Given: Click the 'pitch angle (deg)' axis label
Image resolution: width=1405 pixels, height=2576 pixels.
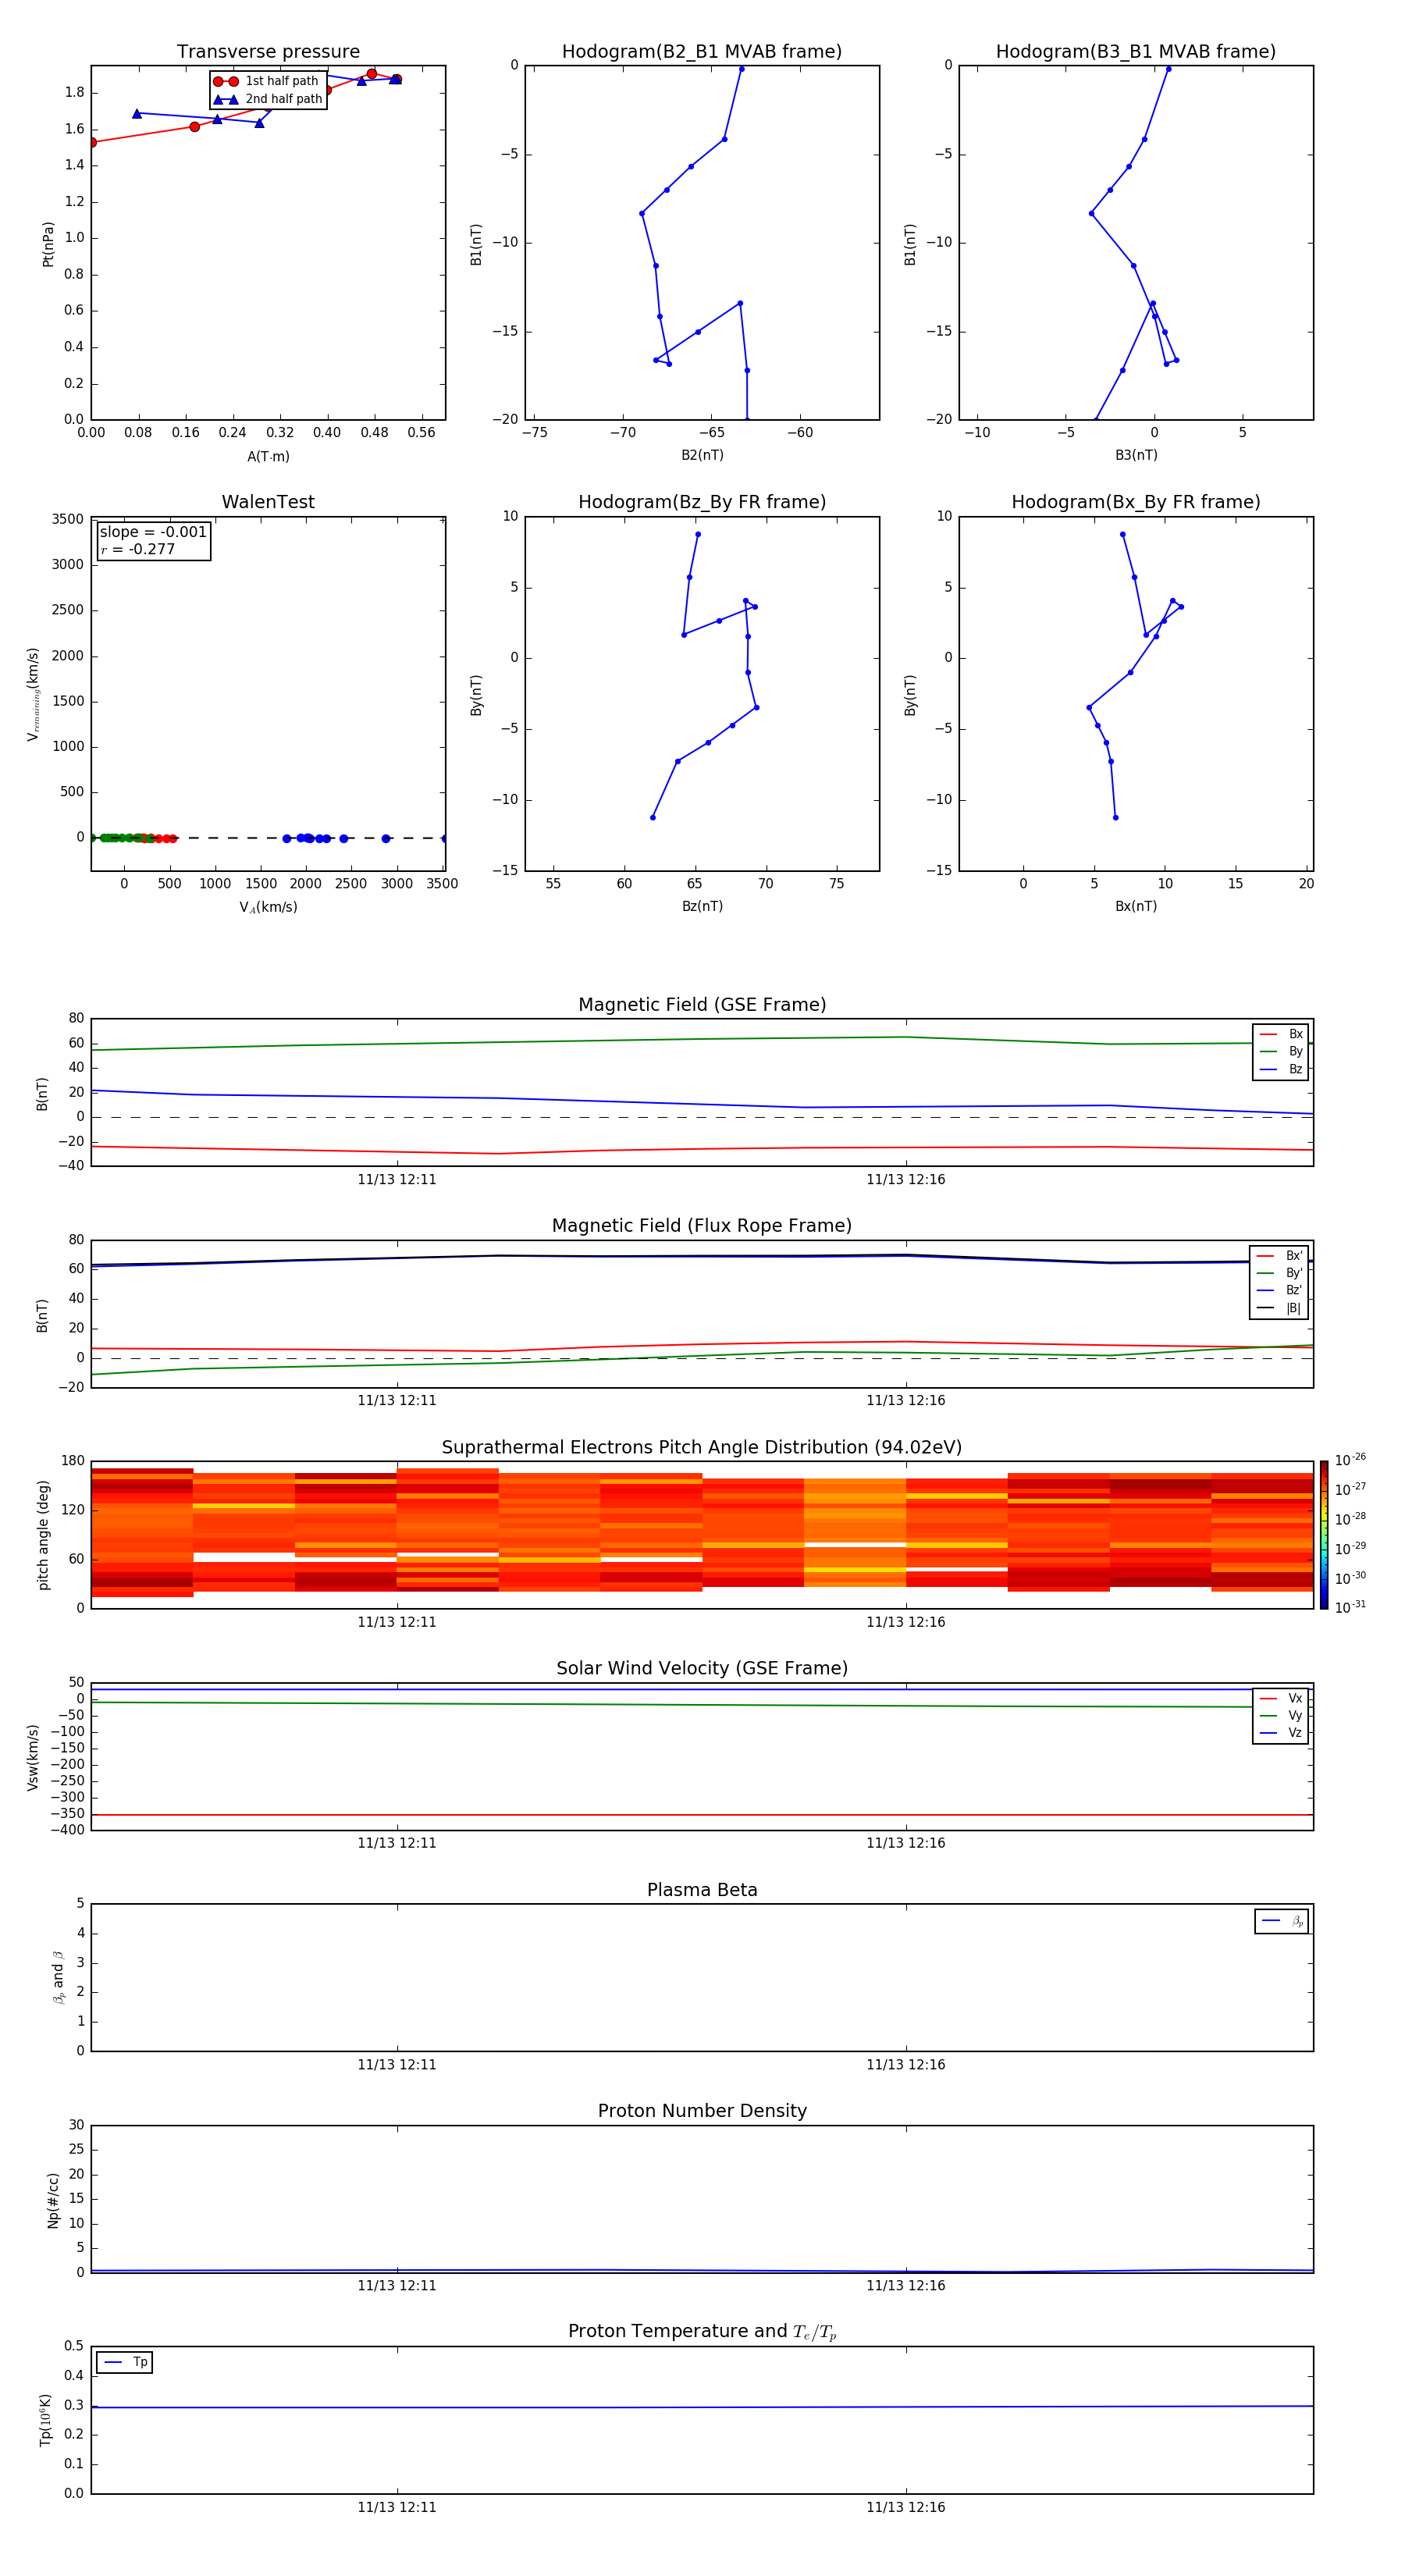Looking at the screenshot, I should (43, 1535).
